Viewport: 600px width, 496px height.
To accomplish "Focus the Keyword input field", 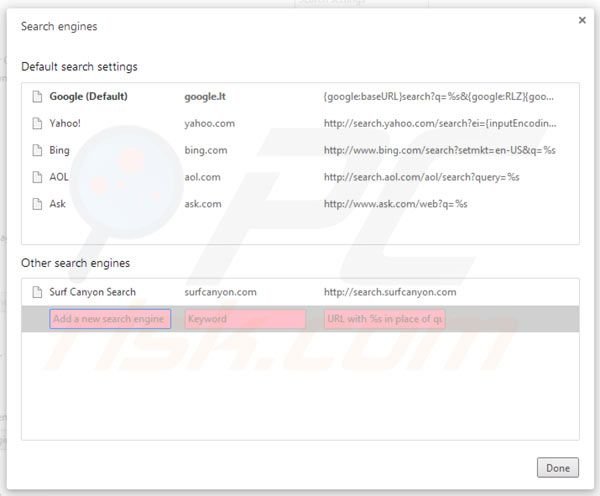I will pos(245,319).
